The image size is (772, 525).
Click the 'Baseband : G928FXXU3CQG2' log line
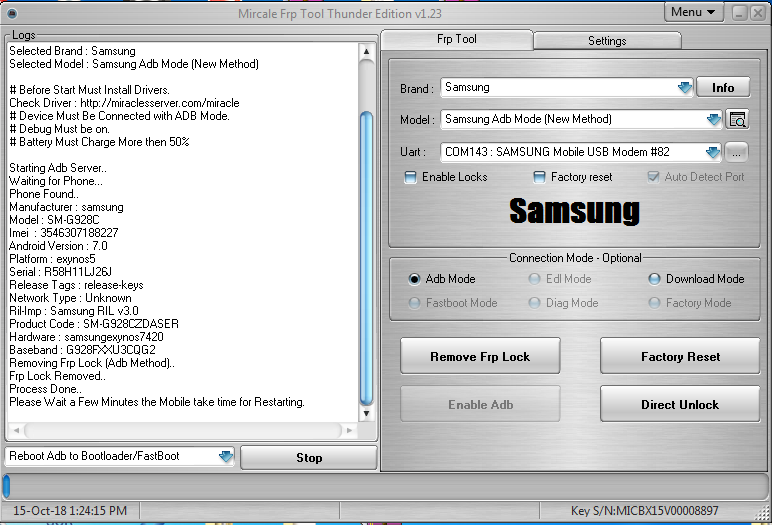point(82,350)
